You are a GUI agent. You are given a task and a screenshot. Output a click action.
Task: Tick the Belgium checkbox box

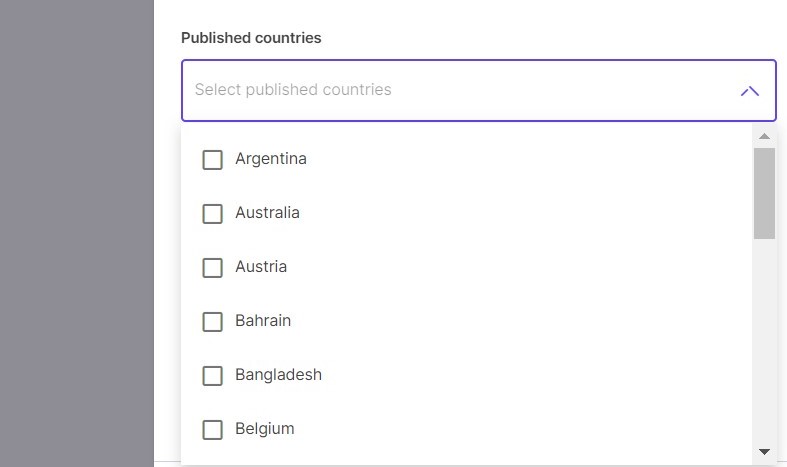click(212, 430)
